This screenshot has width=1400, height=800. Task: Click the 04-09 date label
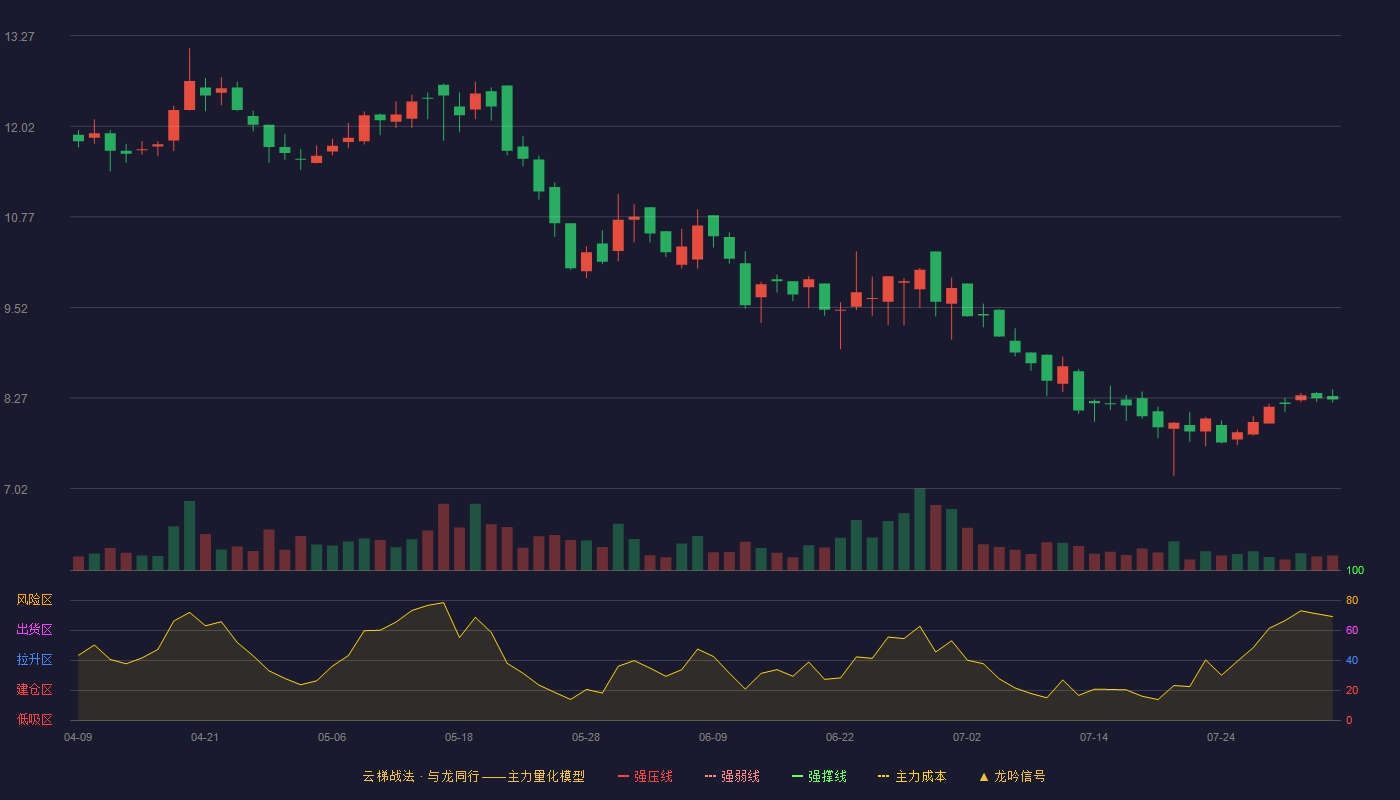pyautogui.click(x=78, y=737)
